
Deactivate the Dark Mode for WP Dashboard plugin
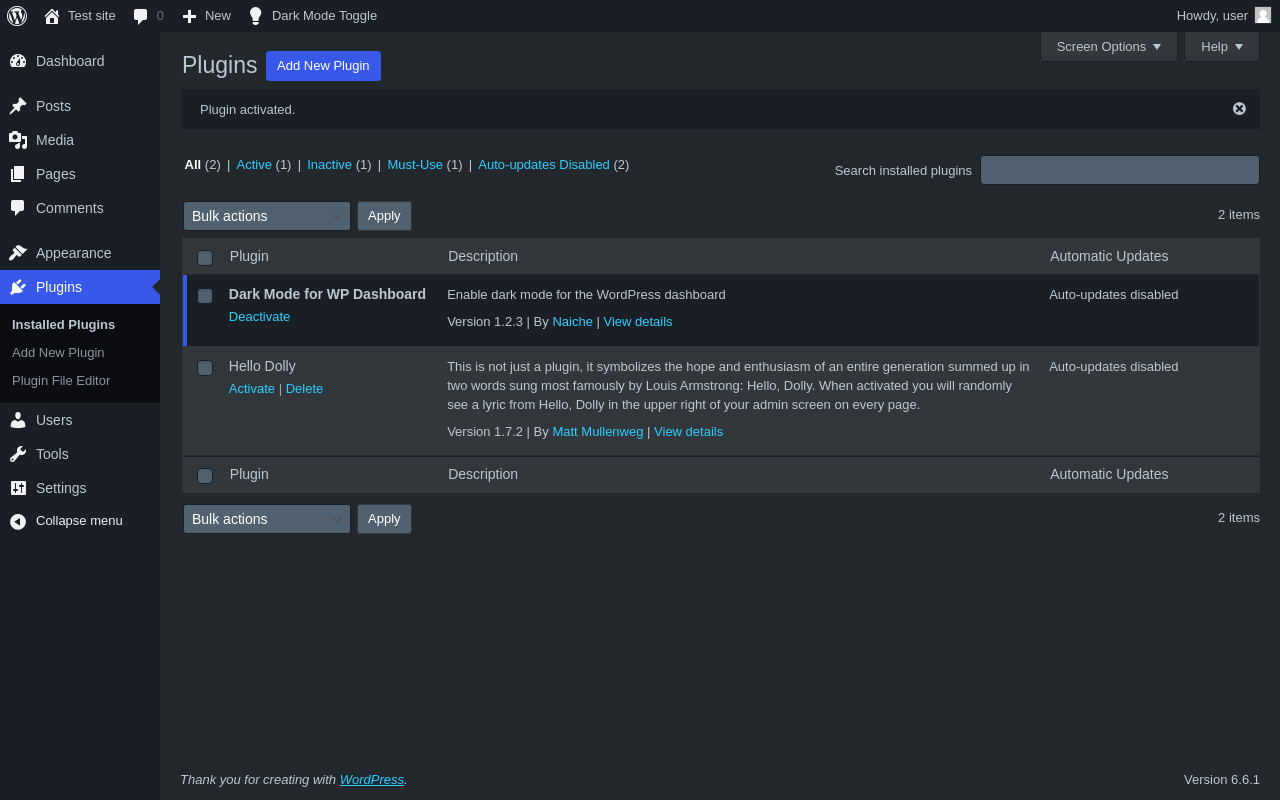[x=259, y=317]
